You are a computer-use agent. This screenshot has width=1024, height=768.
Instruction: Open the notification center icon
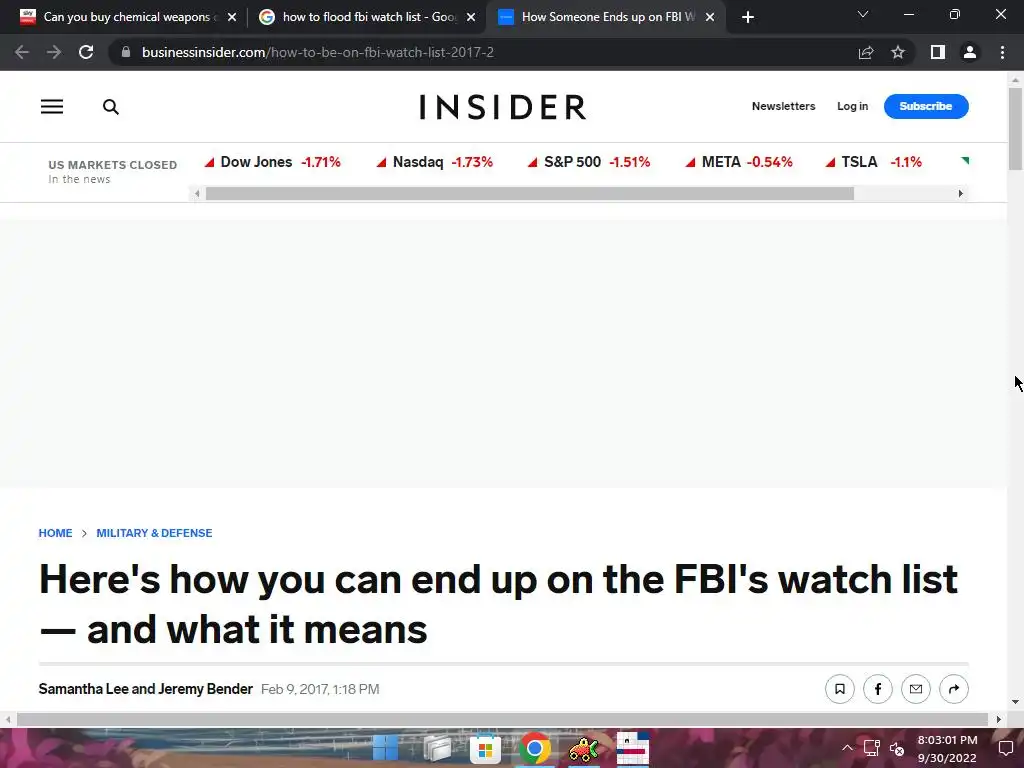[x=1006, y=748]
